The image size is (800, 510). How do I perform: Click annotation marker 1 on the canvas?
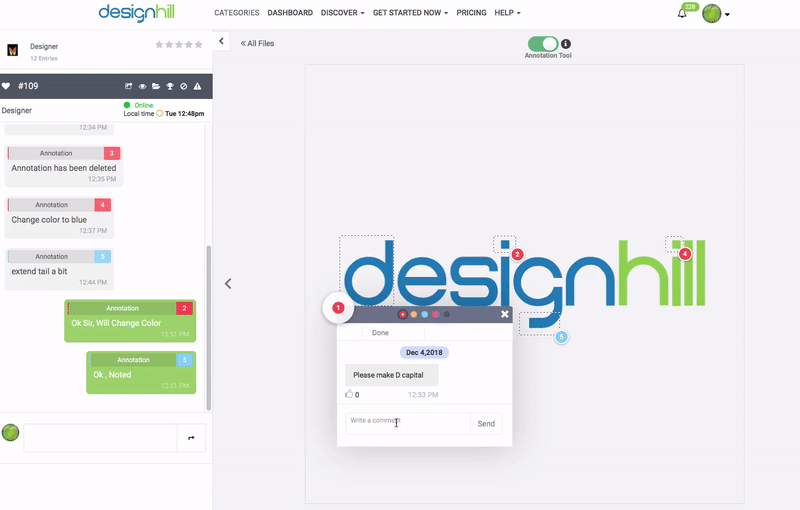click(x=338, y=308)
